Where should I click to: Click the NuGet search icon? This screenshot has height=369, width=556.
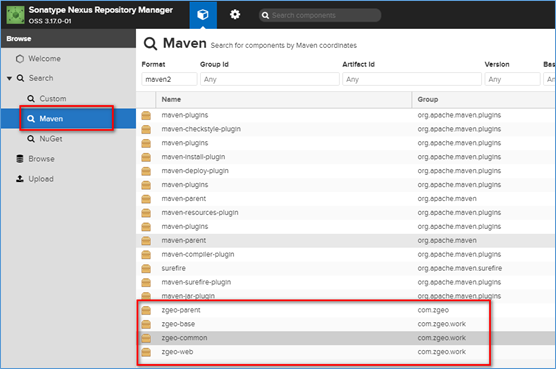[x=31, y=139]
